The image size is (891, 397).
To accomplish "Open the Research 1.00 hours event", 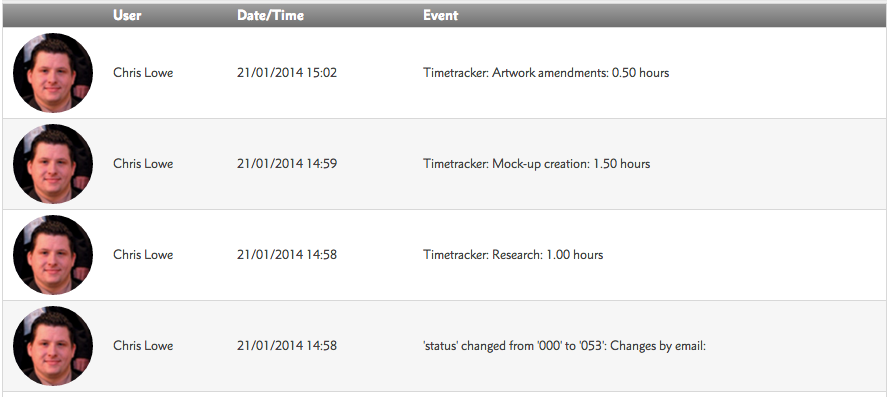I will click(x=513, y=254).
